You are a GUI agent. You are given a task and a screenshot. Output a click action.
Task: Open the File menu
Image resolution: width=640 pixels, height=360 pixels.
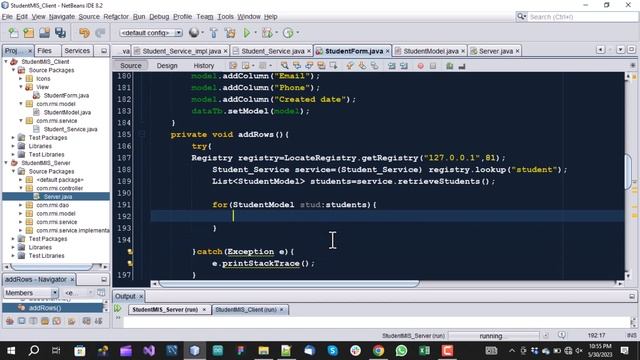(x=7, y=16)
